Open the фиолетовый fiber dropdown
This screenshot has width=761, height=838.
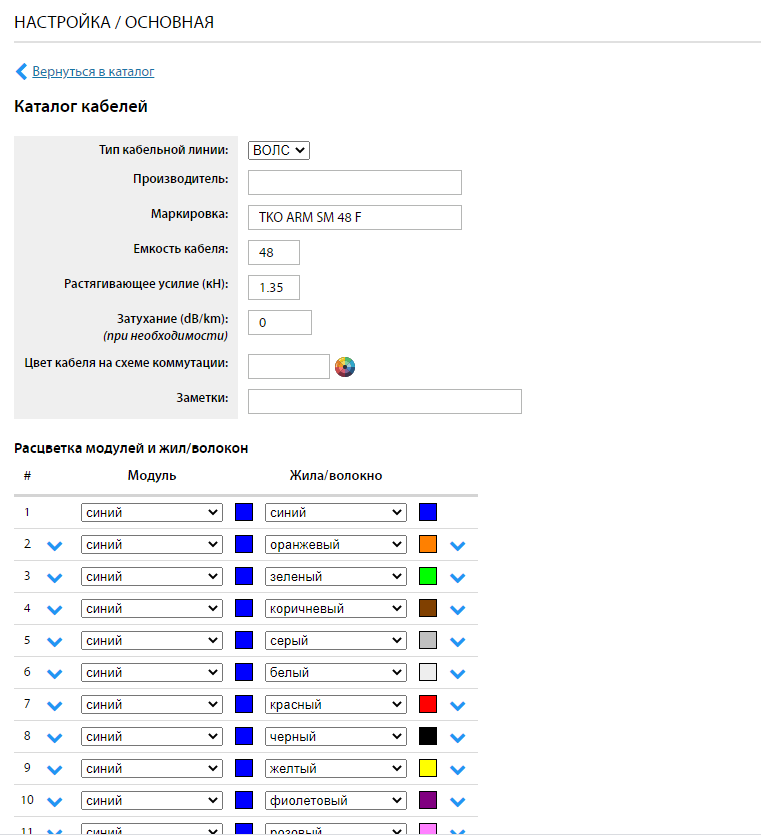coord(336,801)
